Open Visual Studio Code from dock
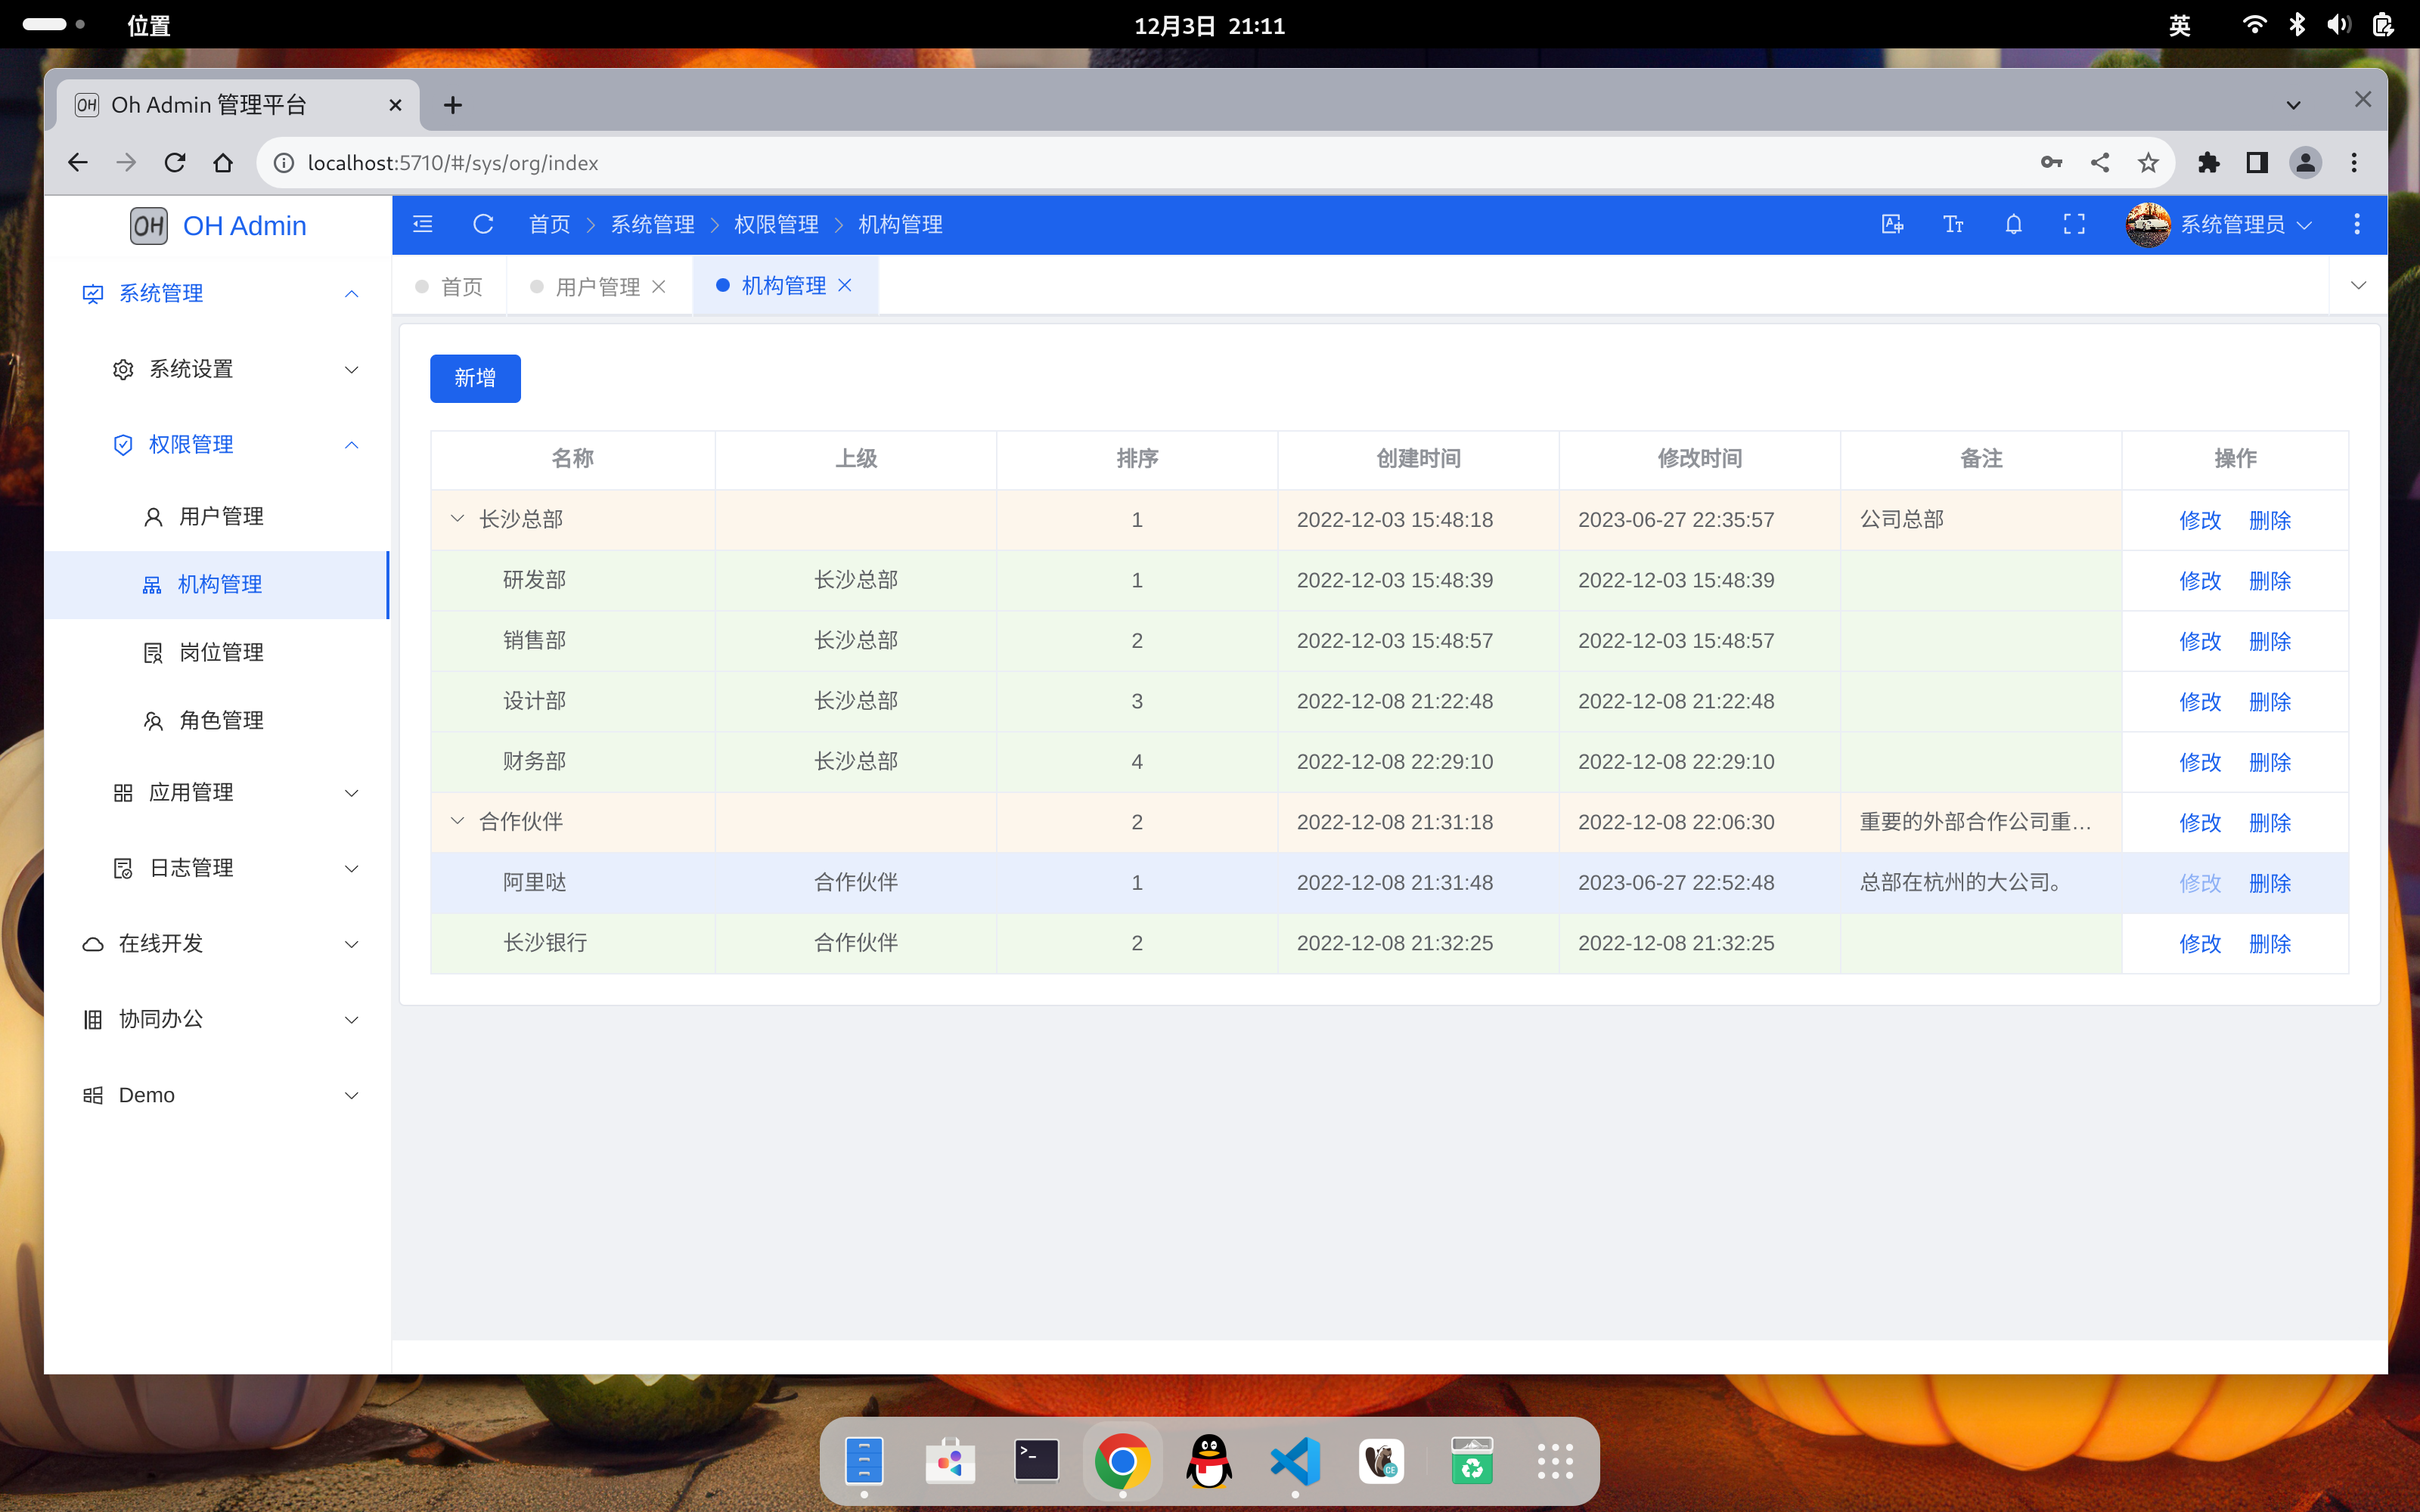 click(1295, 1461)
